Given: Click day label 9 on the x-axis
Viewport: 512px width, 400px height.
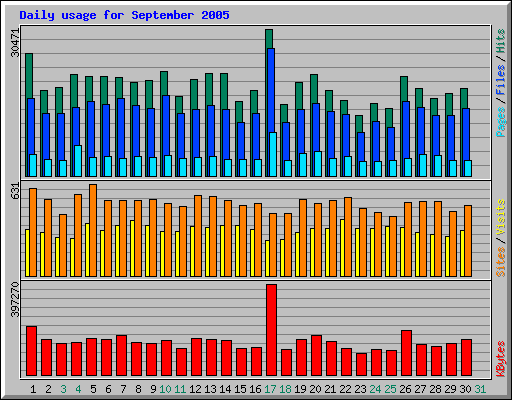Looking at the screenshot, I should (153, 389).
